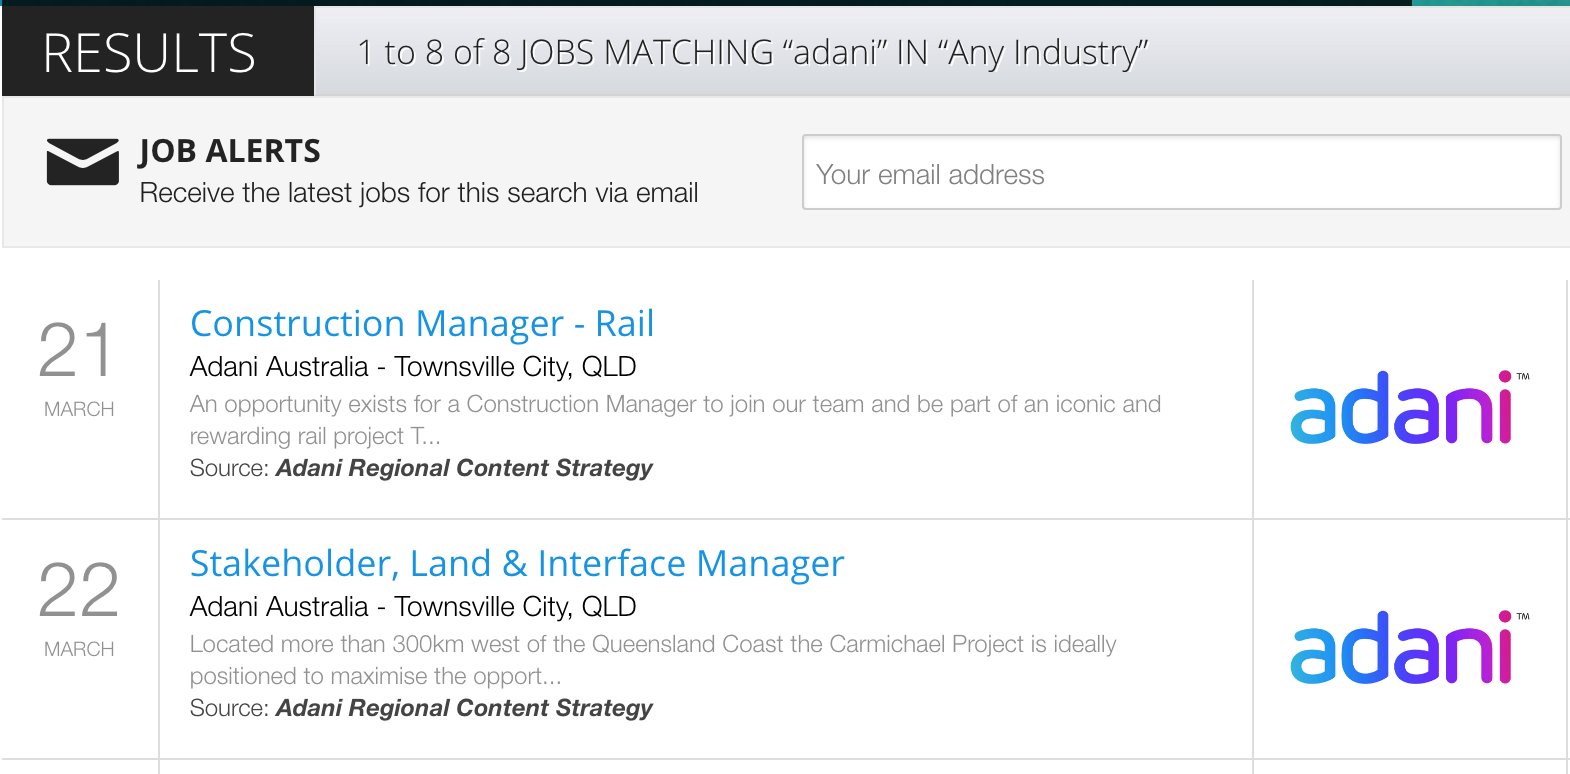Click the 21 March date block
Viewport: 1570px width, 774px height.
pos(79,366)
